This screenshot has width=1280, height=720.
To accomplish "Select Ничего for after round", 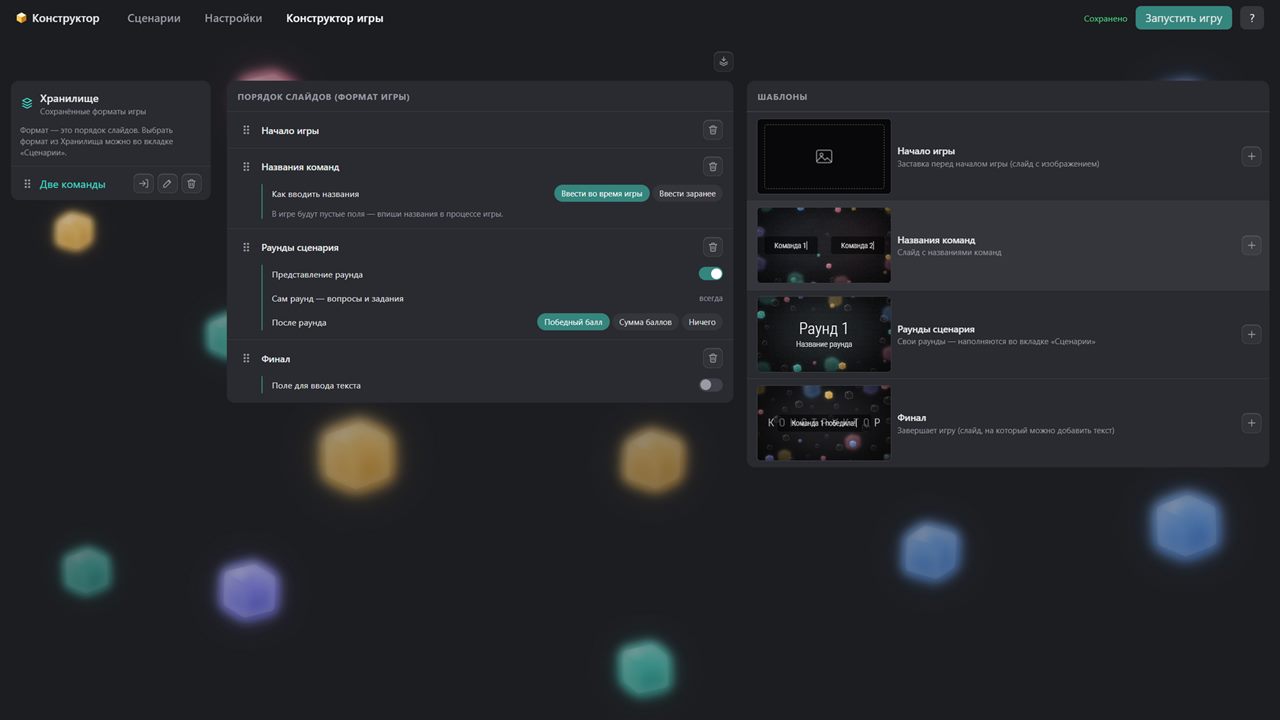I will click(702, 322).
